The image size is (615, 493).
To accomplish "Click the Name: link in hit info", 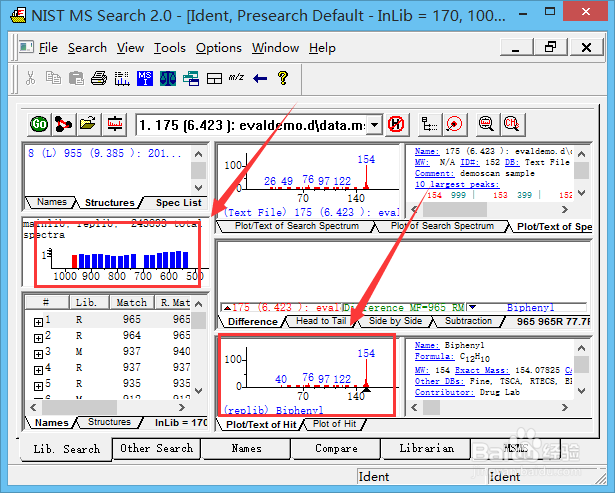I will tap(427, 345).
